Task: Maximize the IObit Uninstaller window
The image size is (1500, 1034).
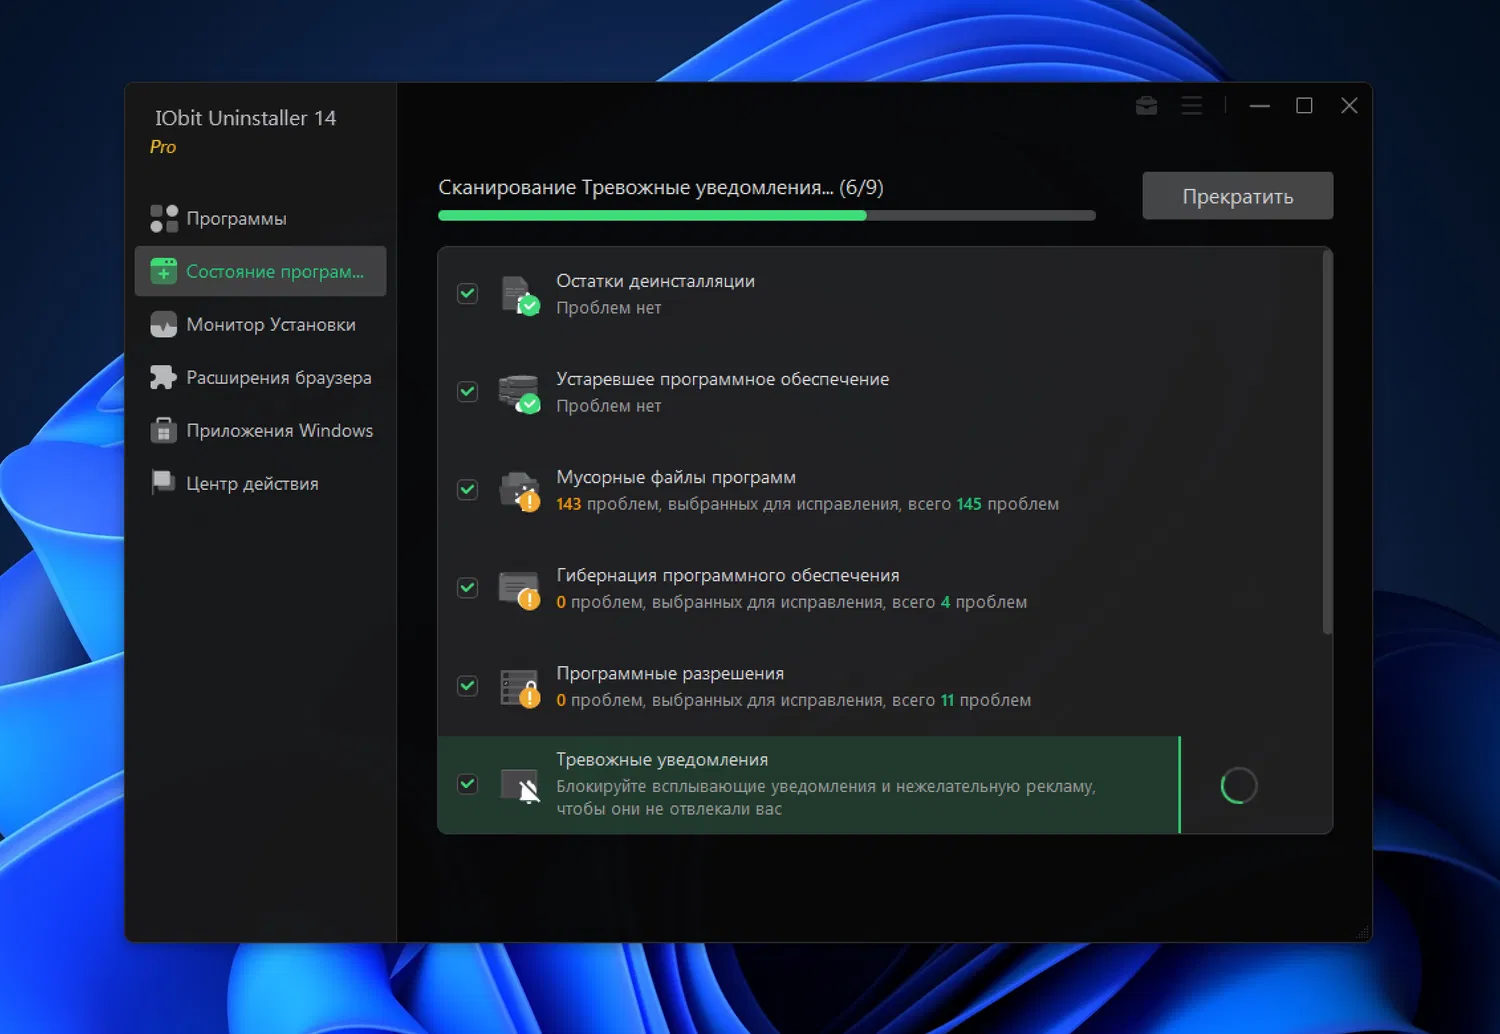Action: 1304,105
